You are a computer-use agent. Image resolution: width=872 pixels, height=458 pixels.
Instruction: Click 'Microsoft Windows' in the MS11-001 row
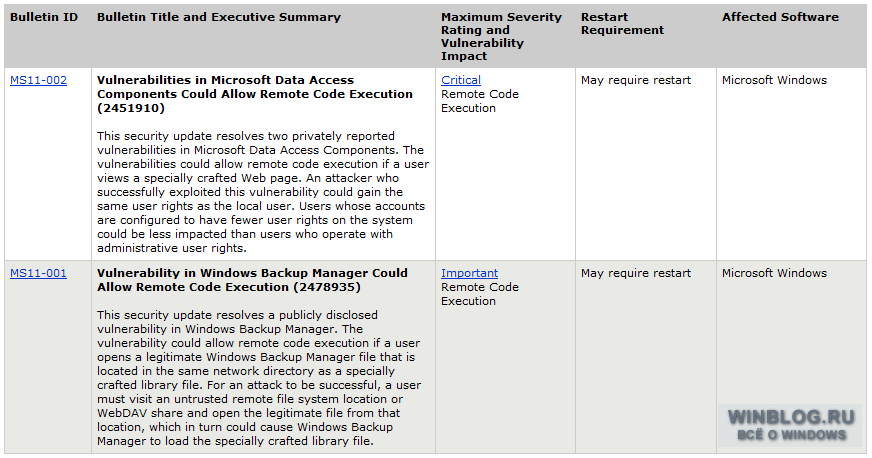[774, 273]
